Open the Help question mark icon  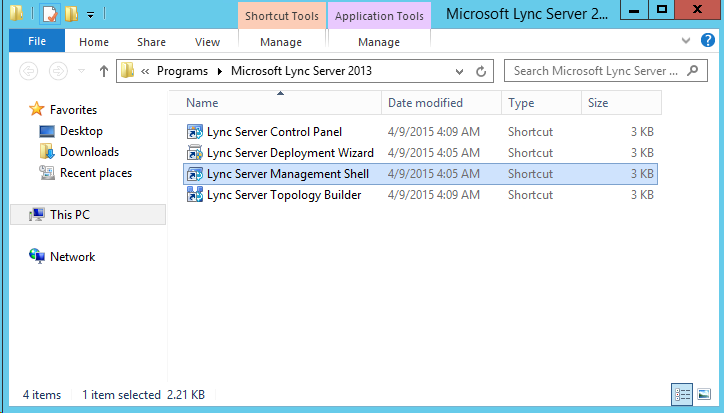click(x=707, y=40)
